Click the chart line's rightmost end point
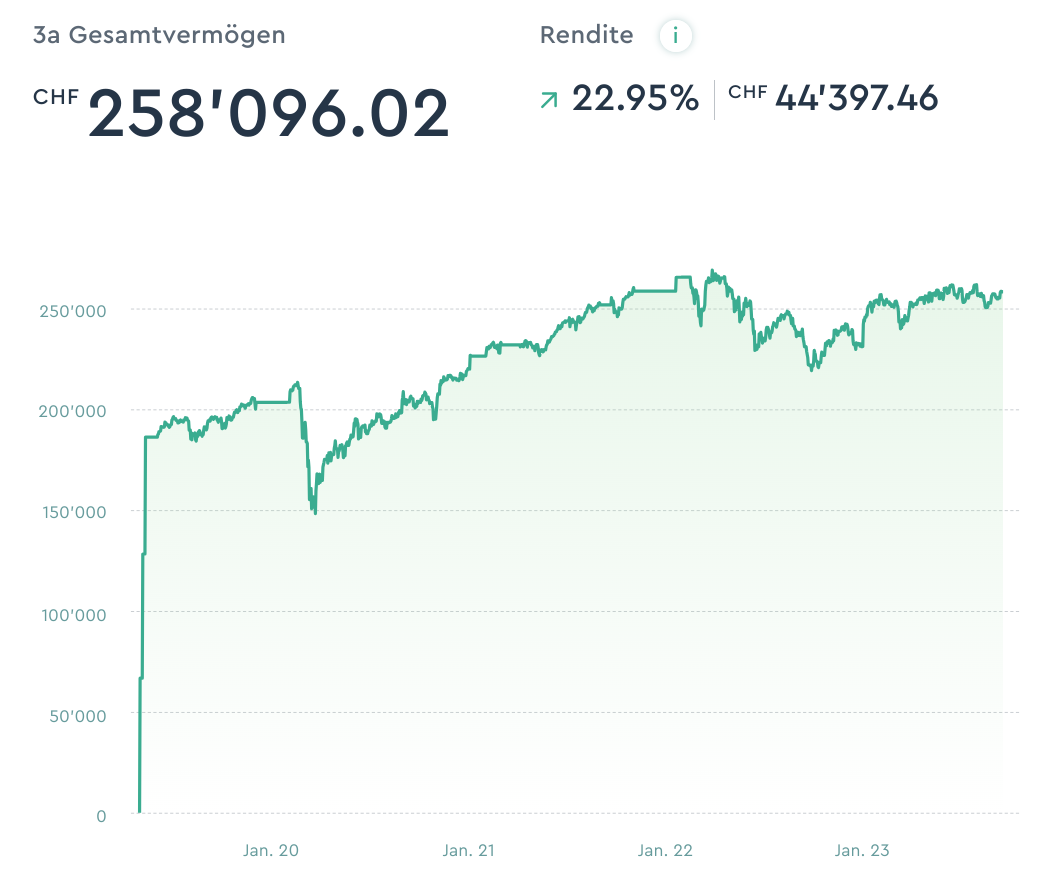 pyautogui.click(x=1002, y=292)
